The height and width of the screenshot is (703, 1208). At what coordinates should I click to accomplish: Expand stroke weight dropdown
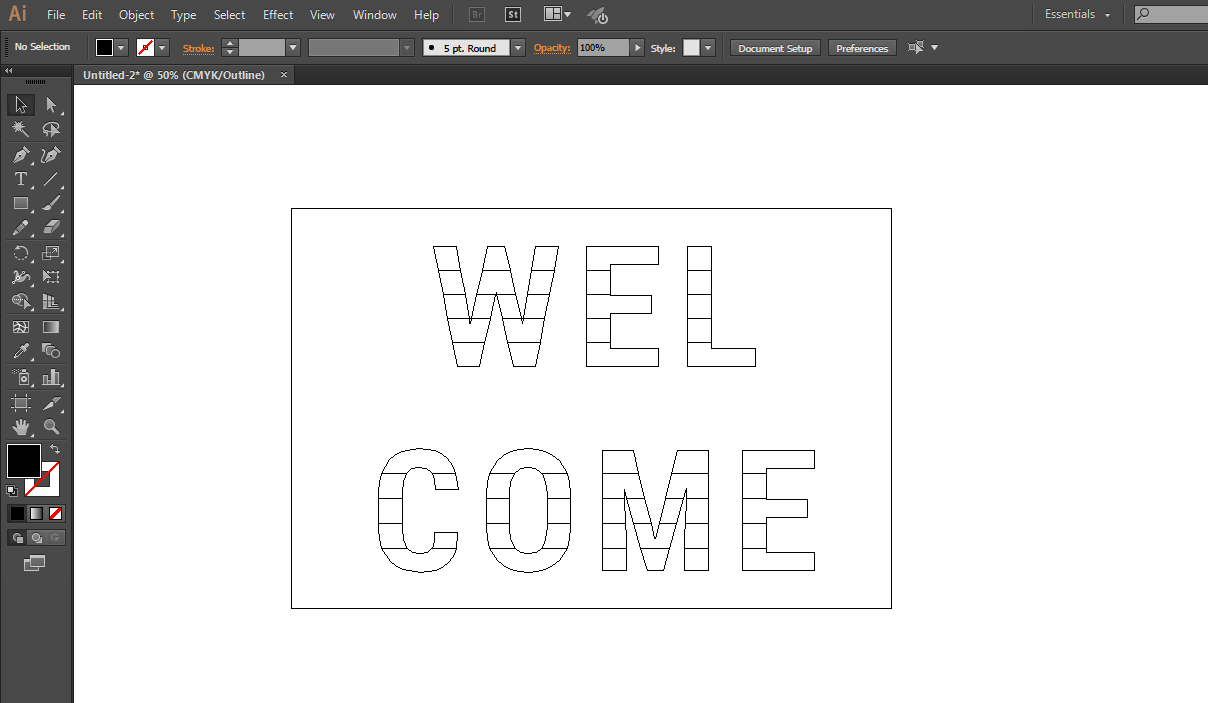(293, 48)
